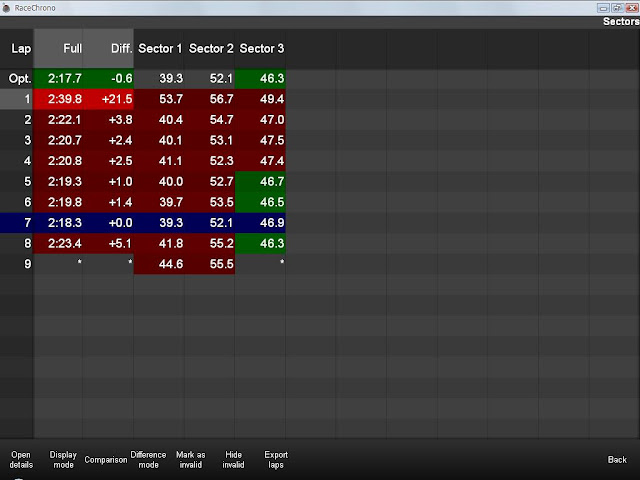This screenshot has height=480, width=640.
Task: Export laps from the bottom bar
Action: coord(276,460)
